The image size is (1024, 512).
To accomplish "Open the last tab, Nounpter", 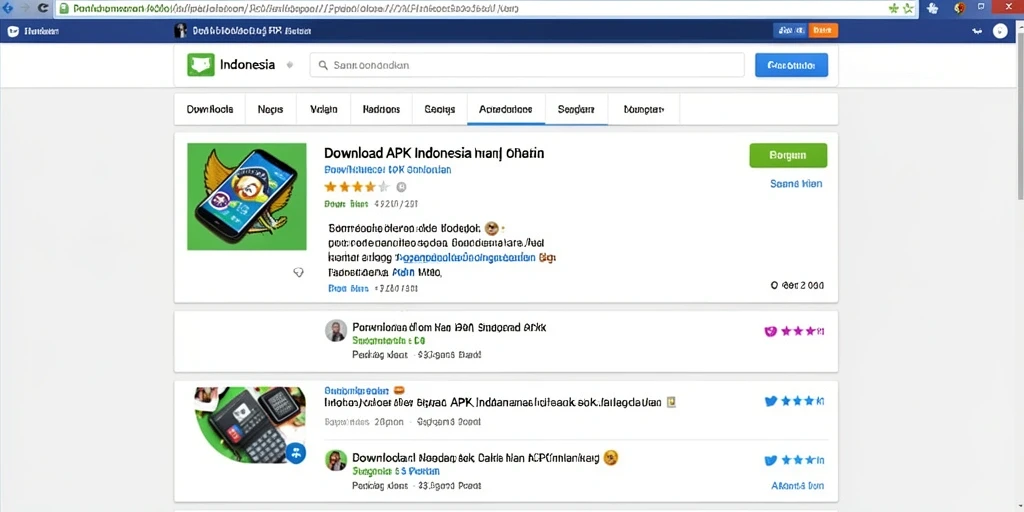I will 644,109.
